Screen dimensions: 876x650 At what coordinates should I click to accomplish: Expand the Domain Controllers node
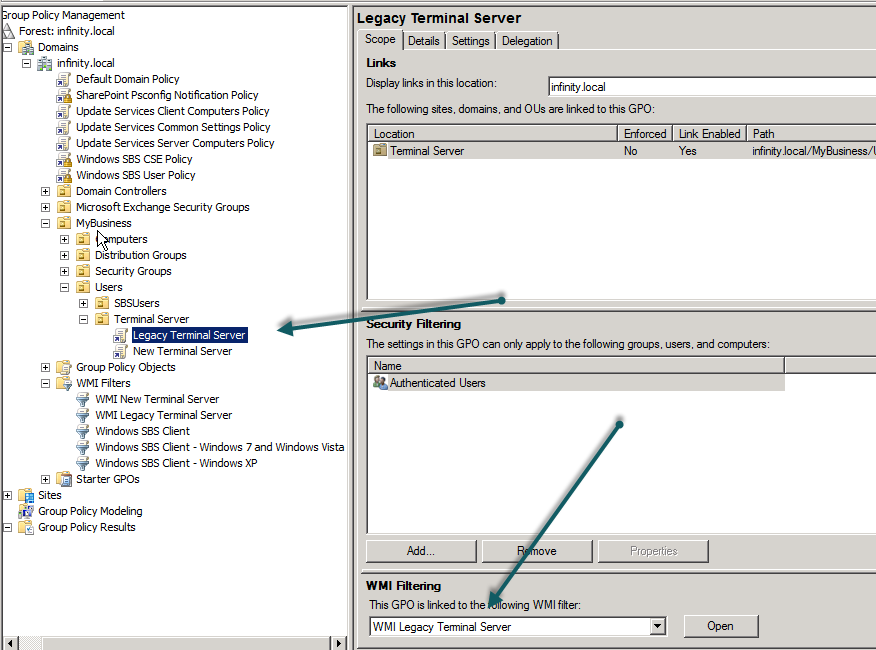pos(46,191)
